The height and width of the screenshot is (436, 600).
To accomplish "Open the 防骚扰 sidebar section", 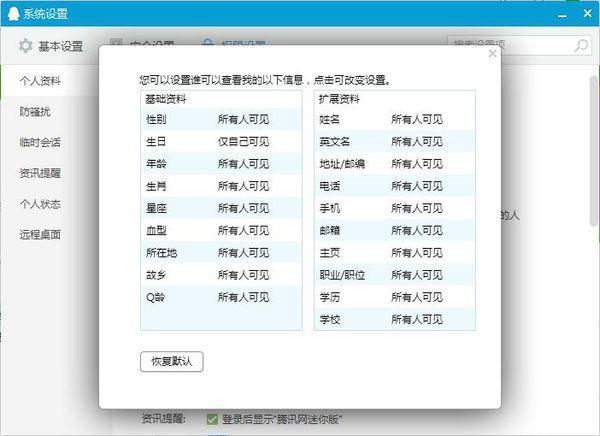I will [34, 111].
